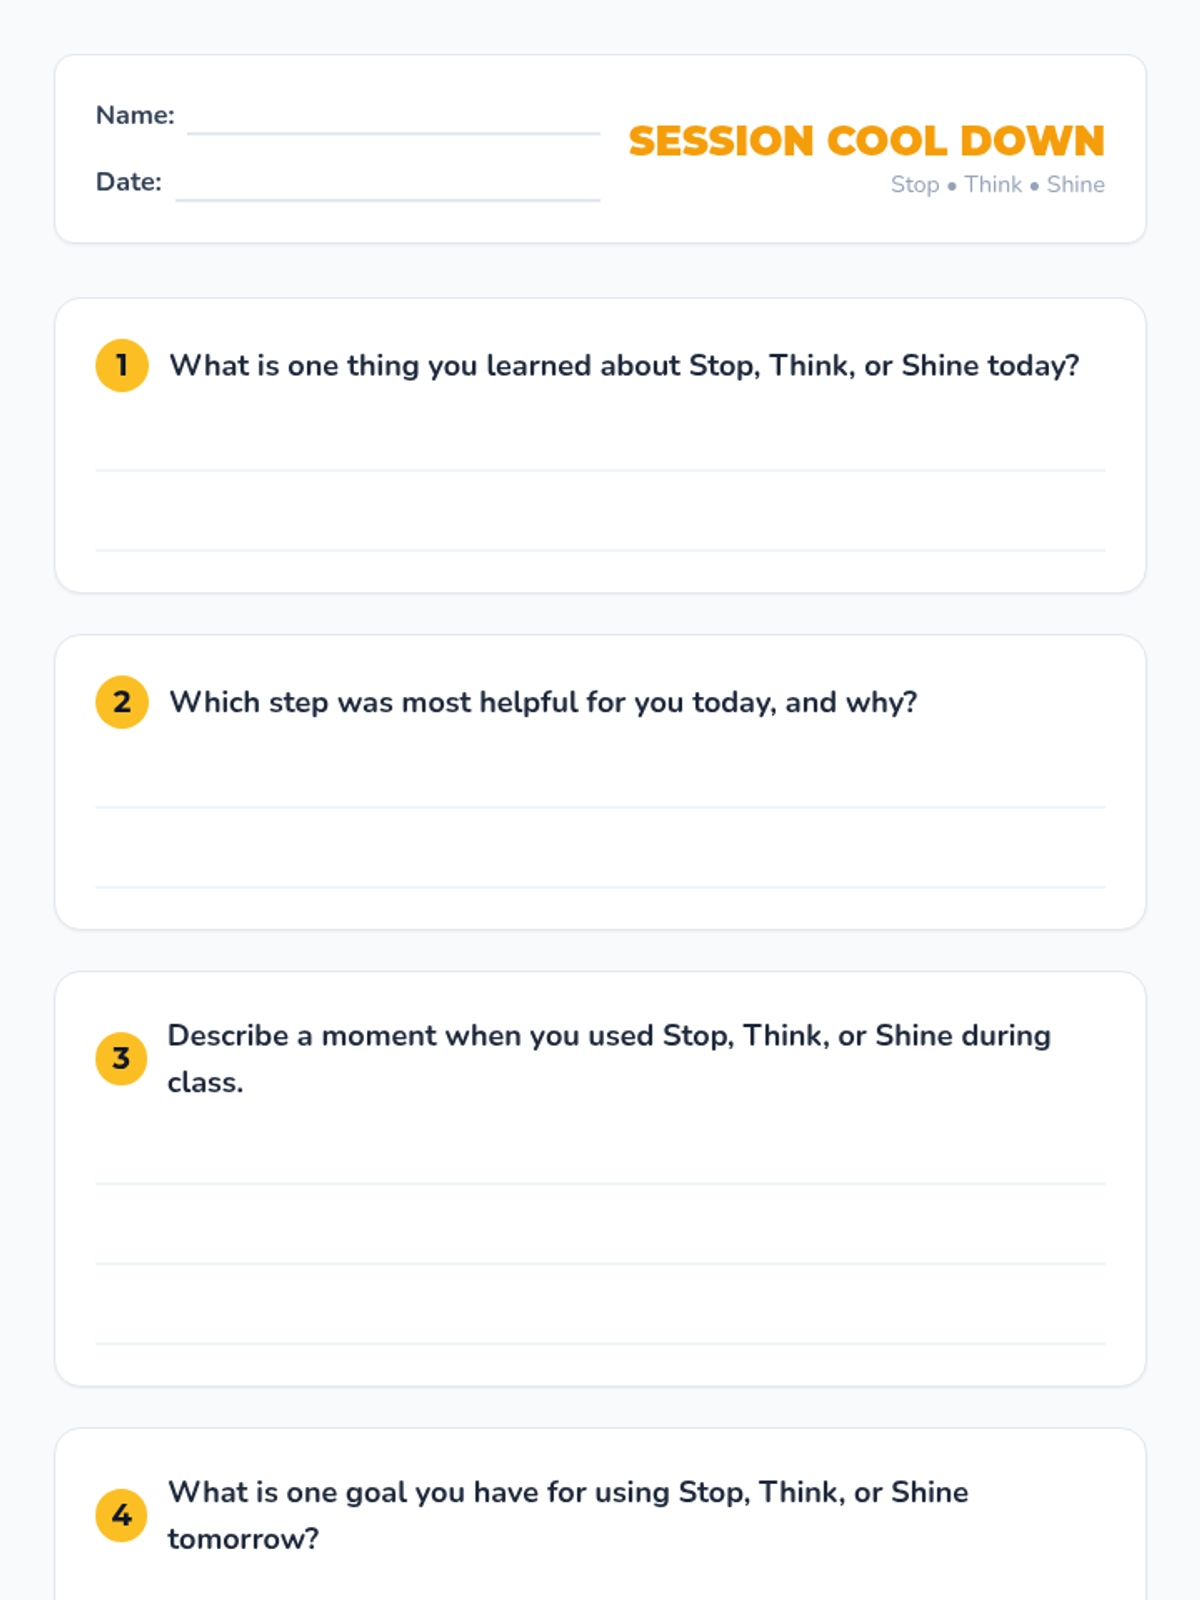Click the yellow number 2 badge
Screen dimensions: 1200x1600
click(122, 702)
